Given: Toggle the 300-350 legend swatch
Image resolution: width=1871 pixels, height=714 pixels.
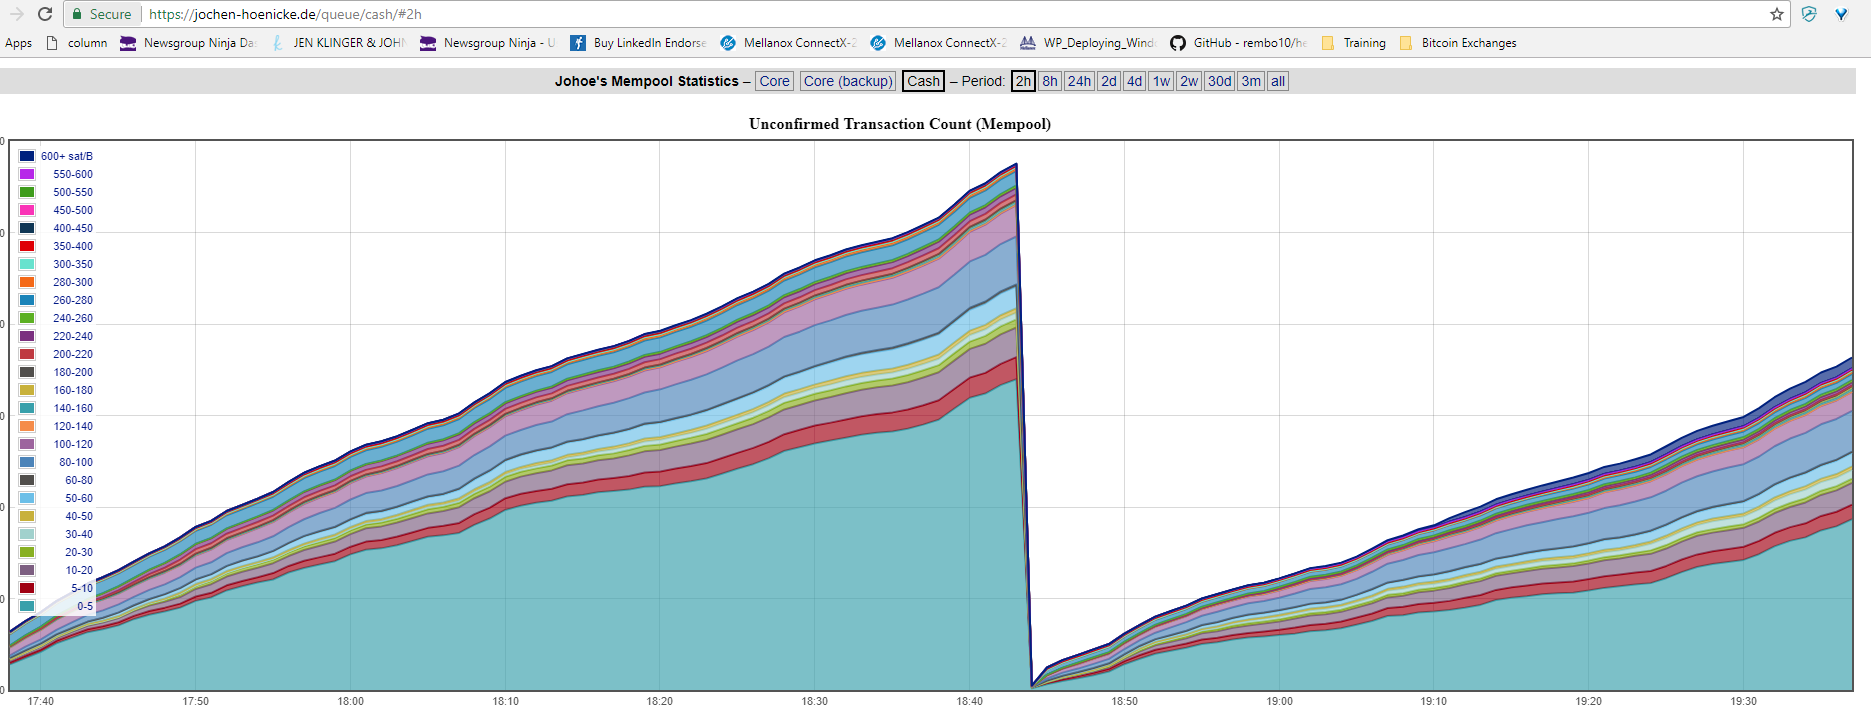Looking at the screenshot, I should (x=27, y=264).
